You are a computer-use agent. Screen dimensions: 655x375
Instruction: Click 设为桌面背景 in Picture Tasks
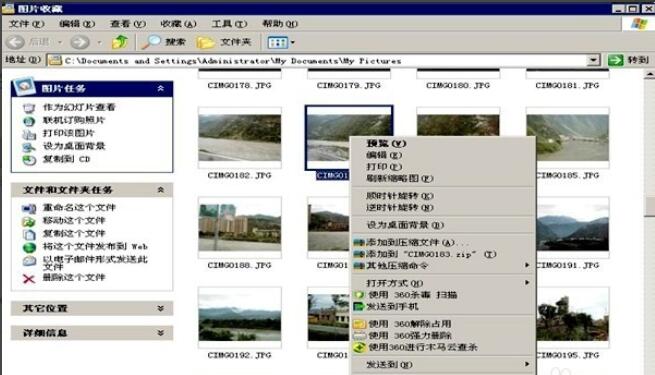click(x=74, y=146)
